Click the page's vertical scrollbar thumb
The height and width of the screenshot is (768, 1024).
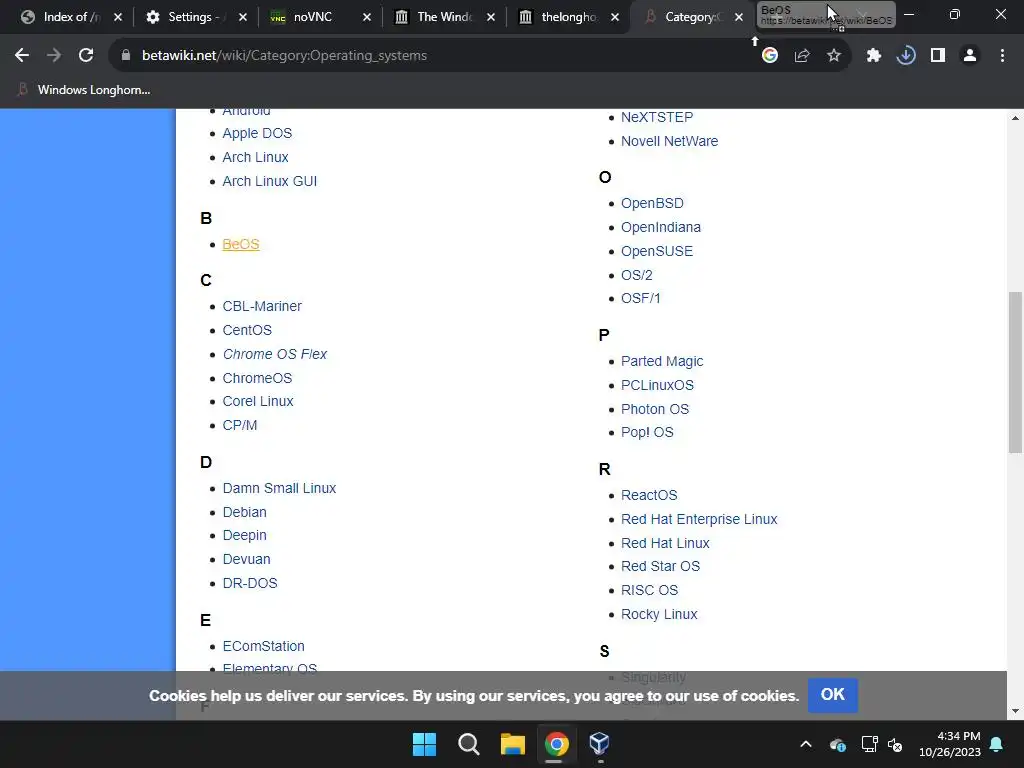(x=1015, y=372)
